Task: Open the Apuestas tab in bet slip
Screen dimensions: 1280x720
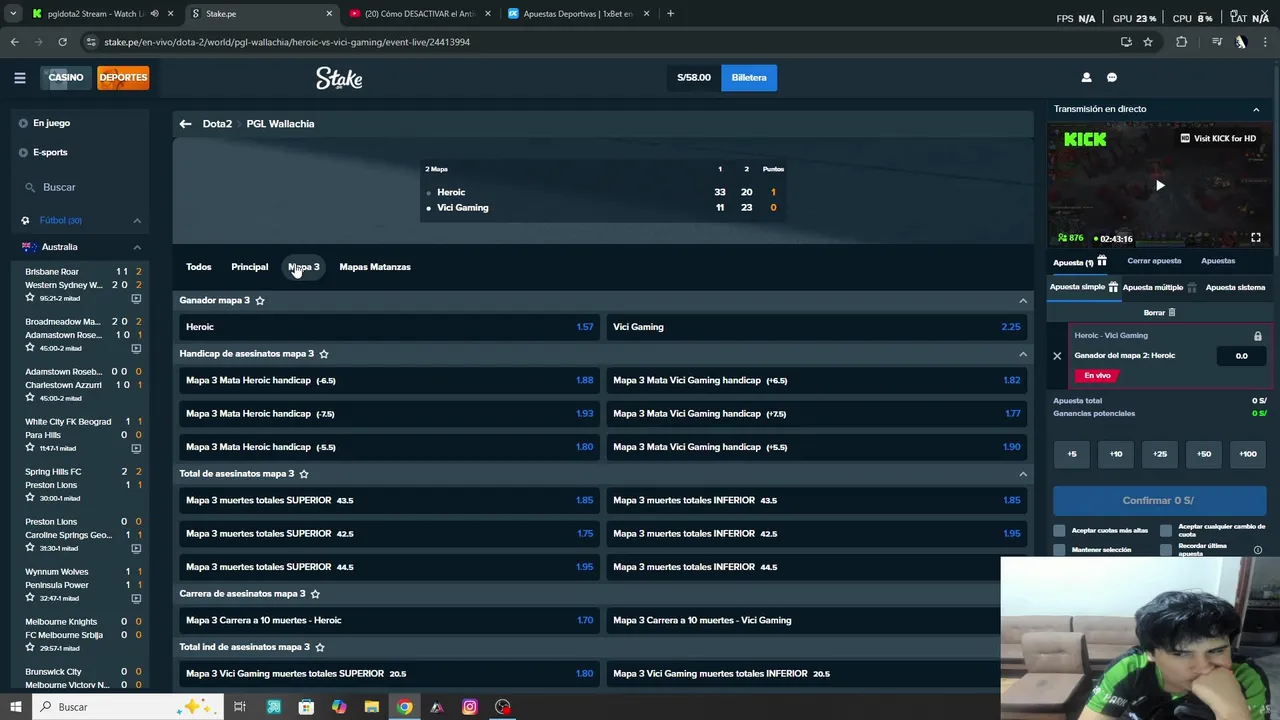Action: tap(1218, 261)
